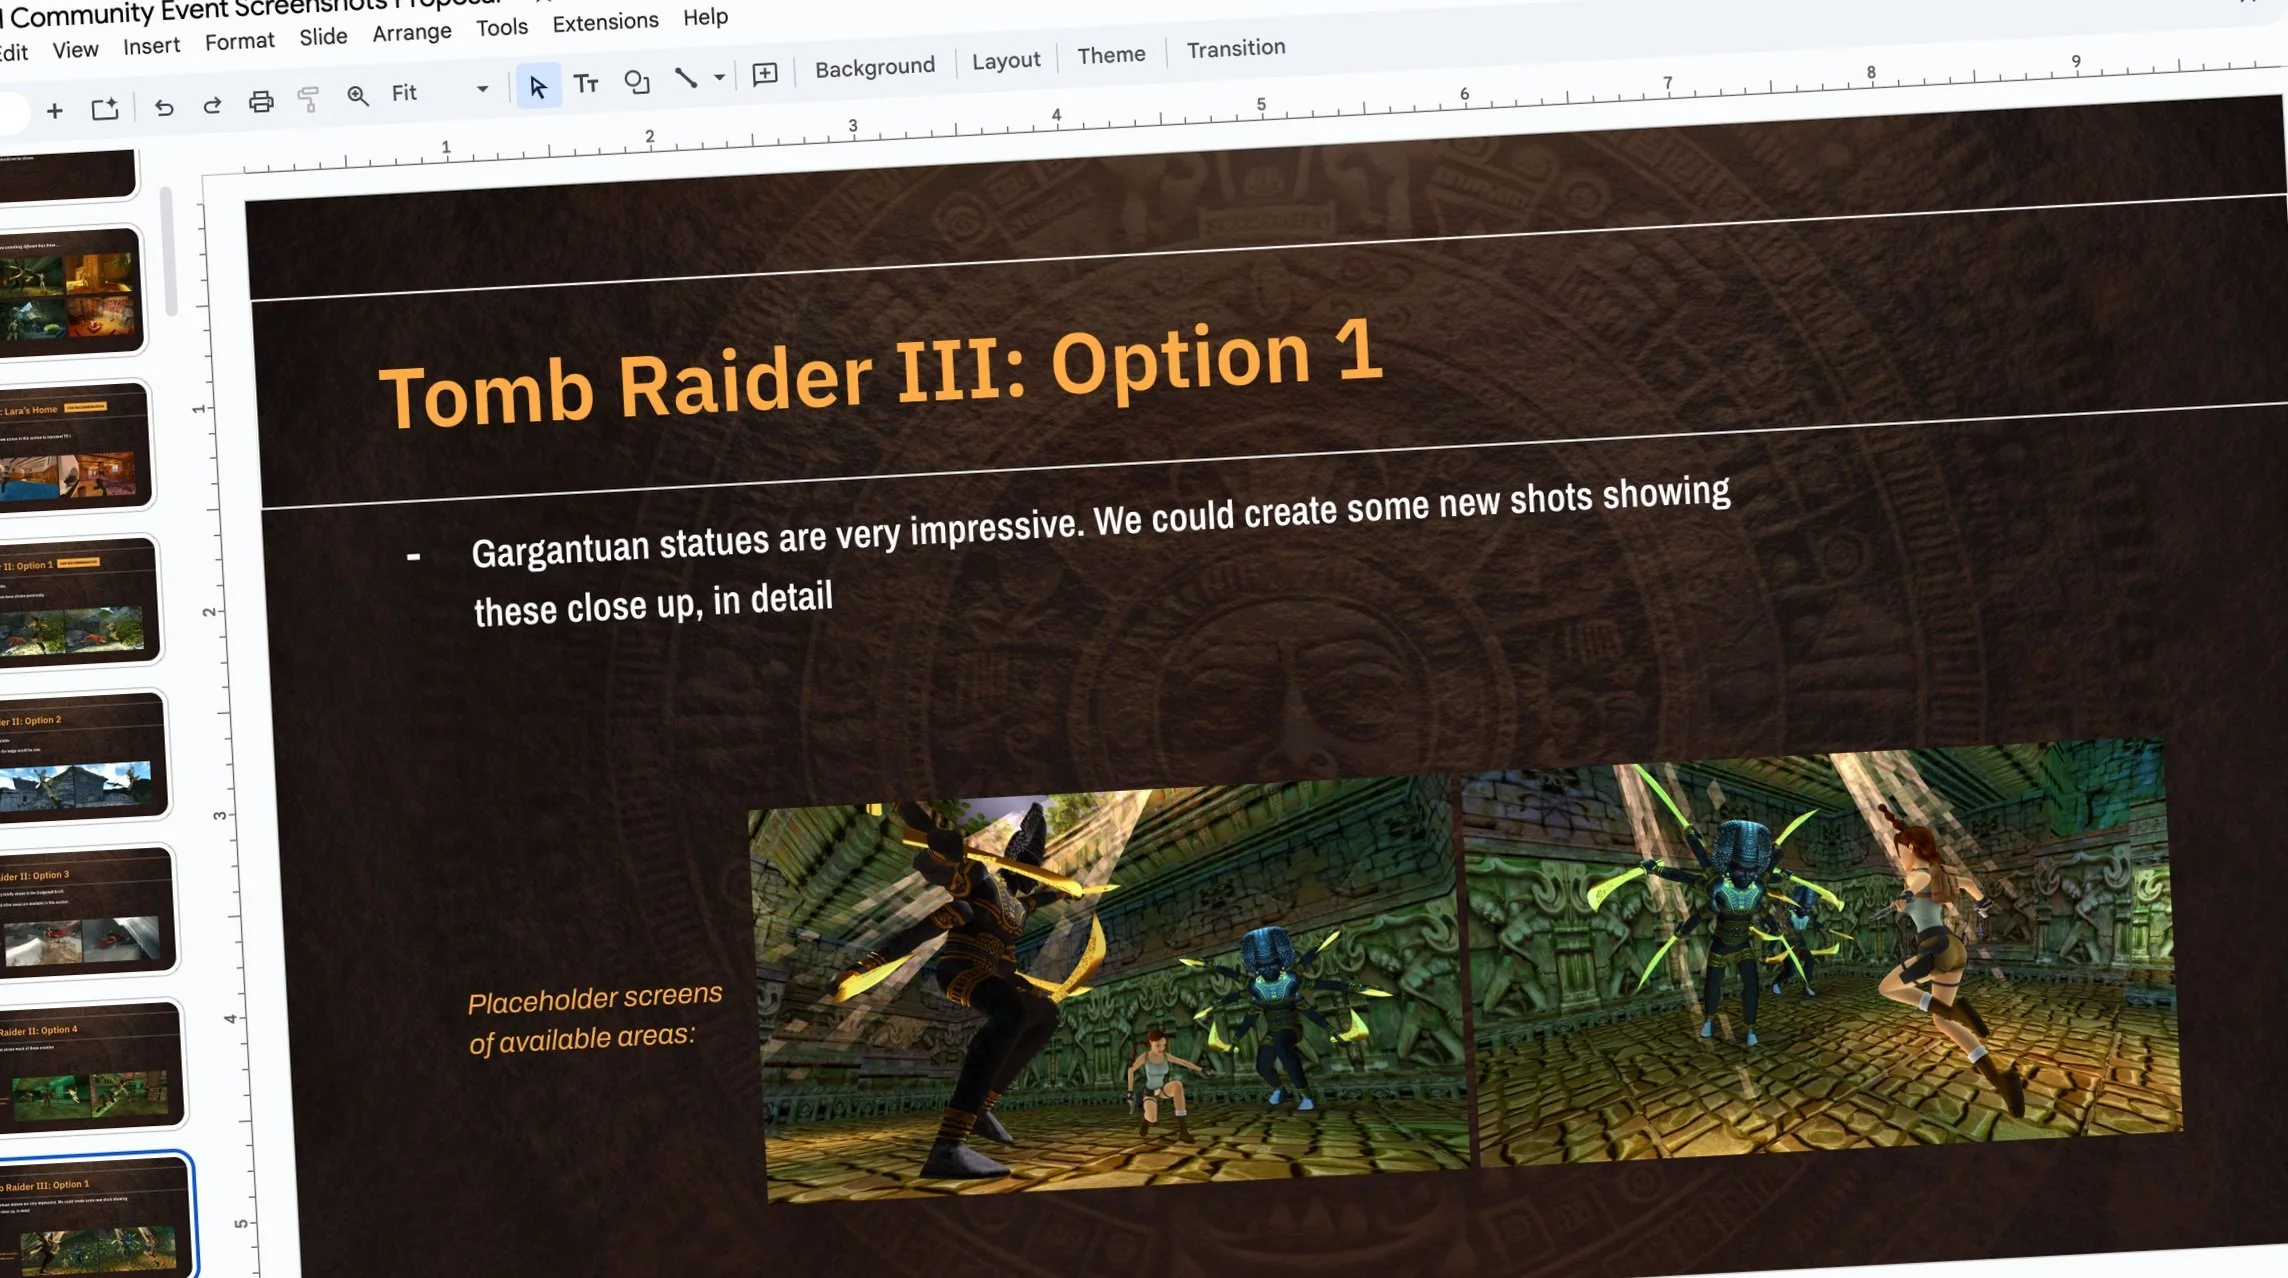The image size is (2288, 1278).
Task: Open the Help menu
Action: point(705,17)
